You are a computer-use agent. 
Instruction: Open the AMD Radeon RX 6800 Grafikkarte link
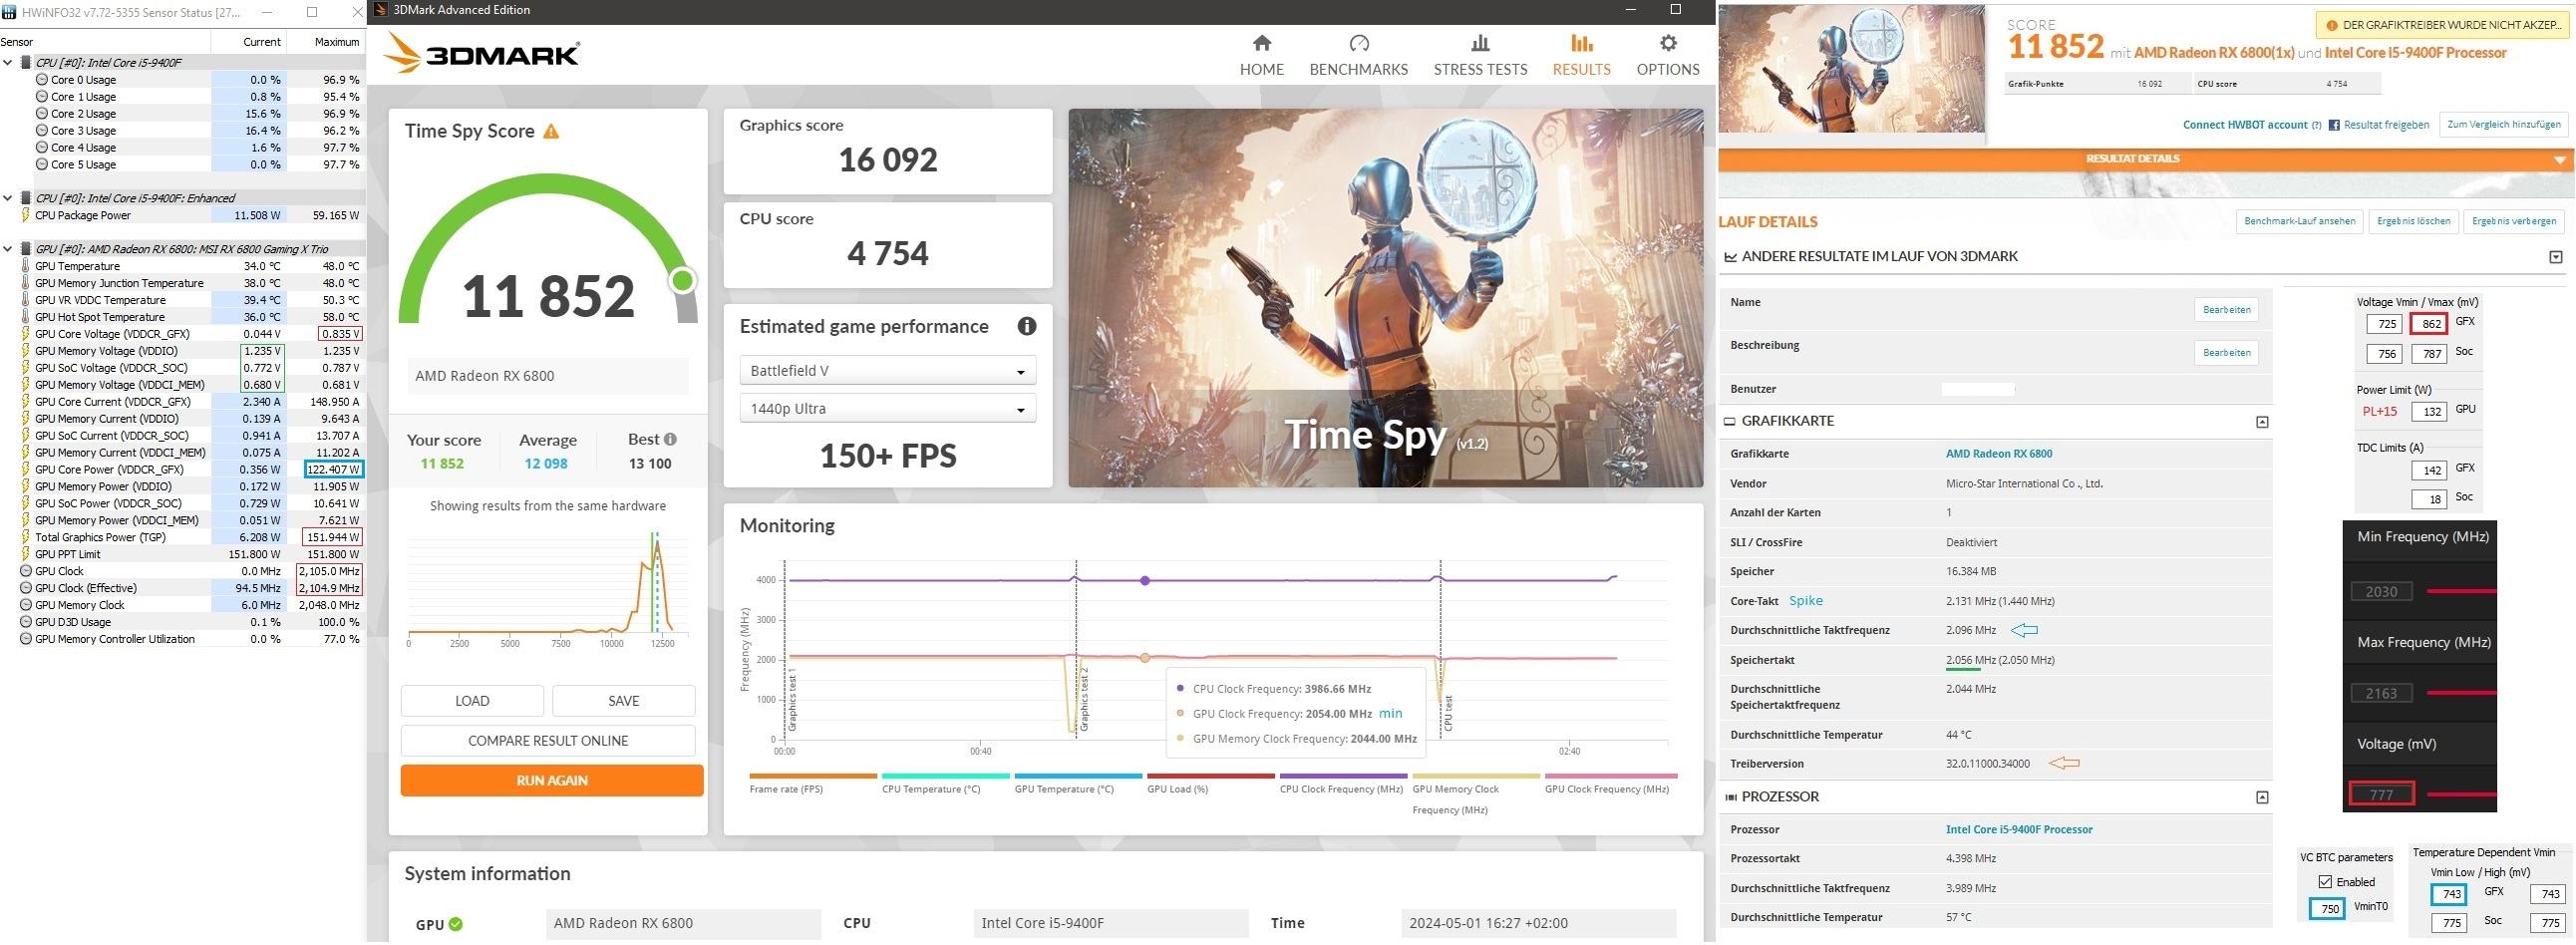(1998, 454)
